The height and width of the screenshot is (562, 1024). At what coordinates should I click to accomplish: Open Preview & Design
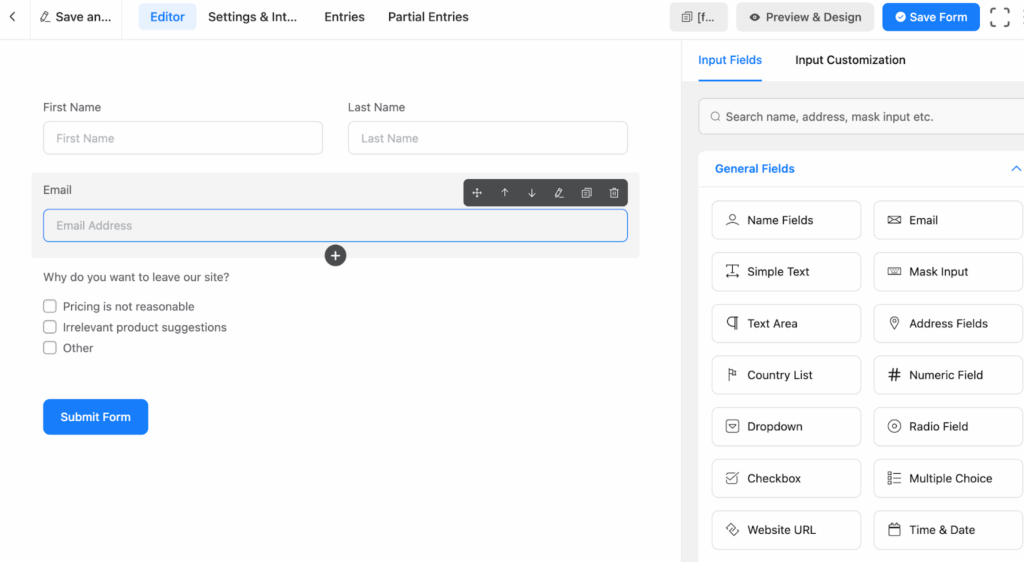(x=805, y=17)
